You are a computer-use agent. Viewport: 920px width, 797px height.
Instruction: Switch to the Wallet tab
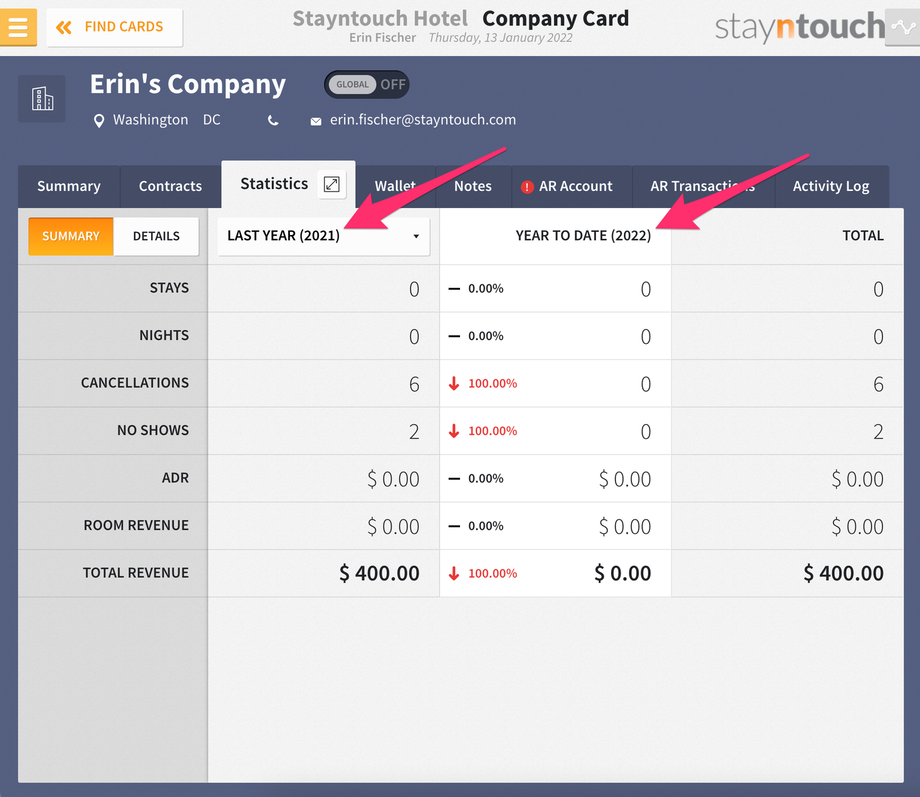[395, 187]
